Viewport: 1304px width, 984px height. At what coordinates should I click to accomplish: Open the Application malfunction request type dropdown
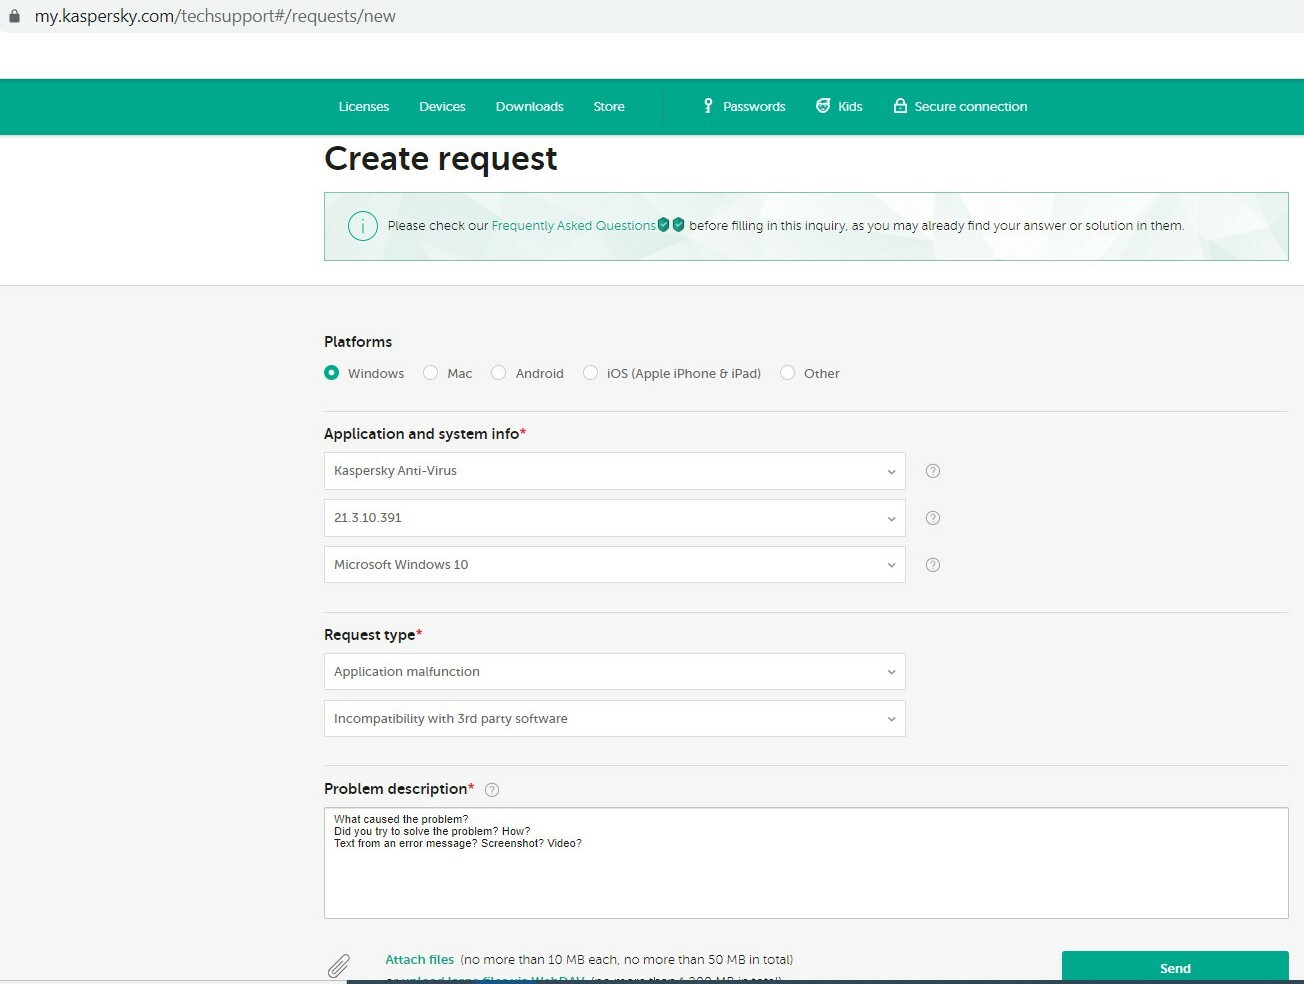pyautogui.click(x=614, y=672)
